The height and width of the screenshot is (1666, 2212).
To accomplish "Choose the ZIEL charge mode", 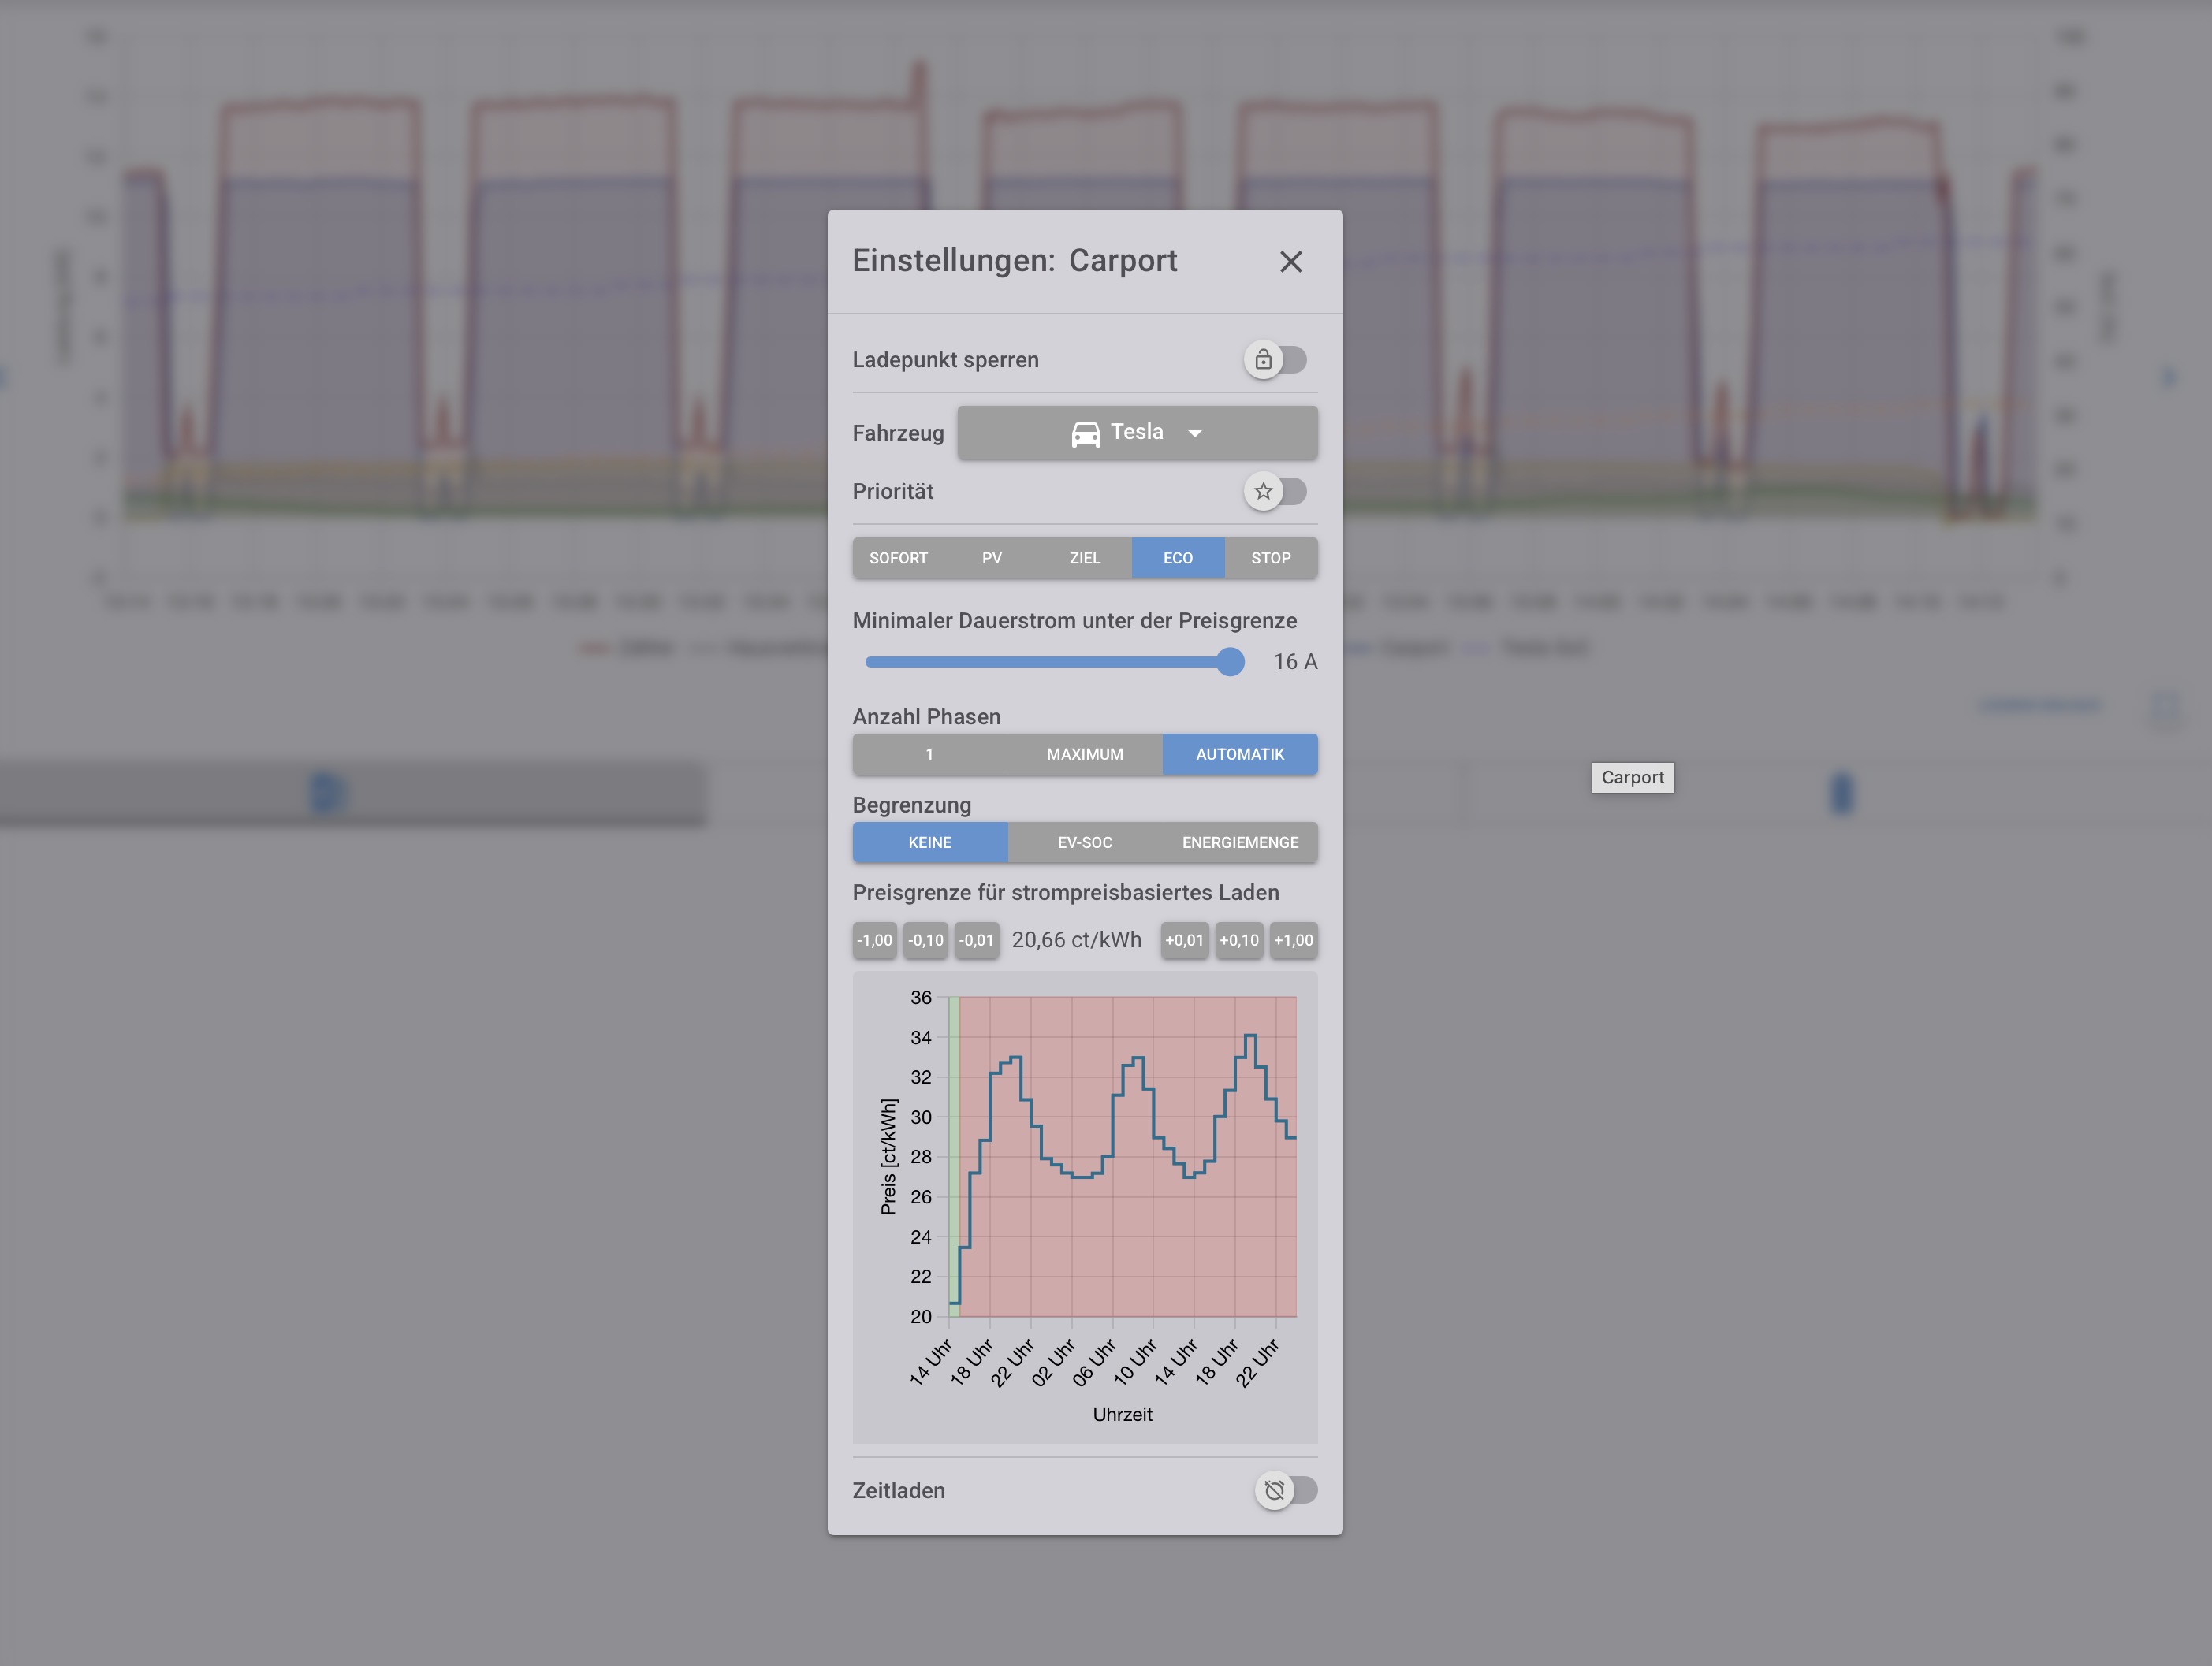I will tap(1084, 558).
